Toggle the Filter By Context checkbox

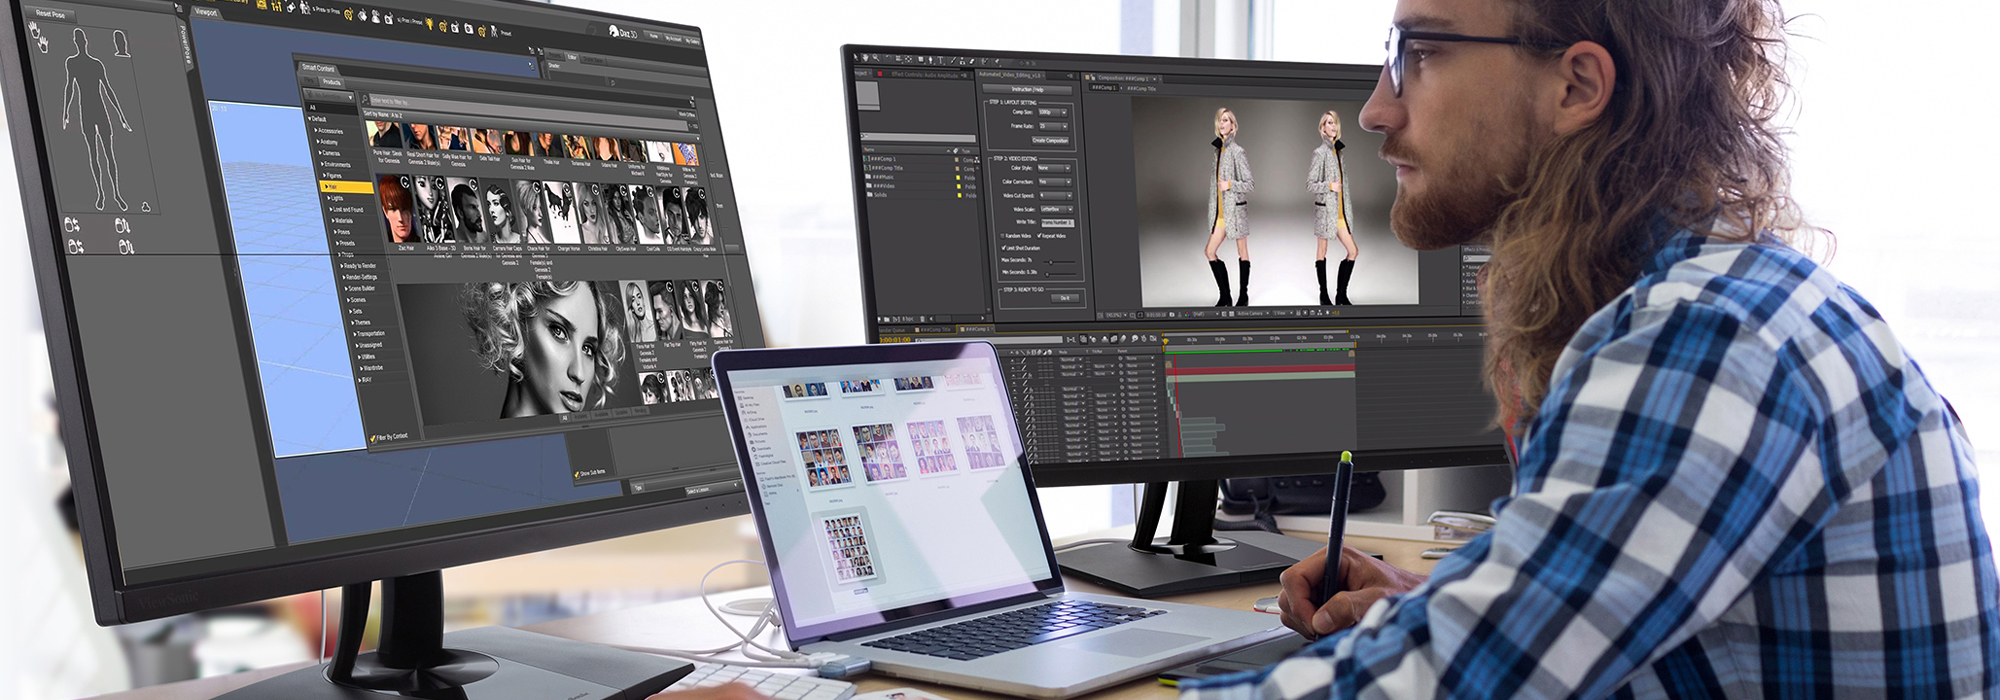pyautogui.click(x=373, y=438)
